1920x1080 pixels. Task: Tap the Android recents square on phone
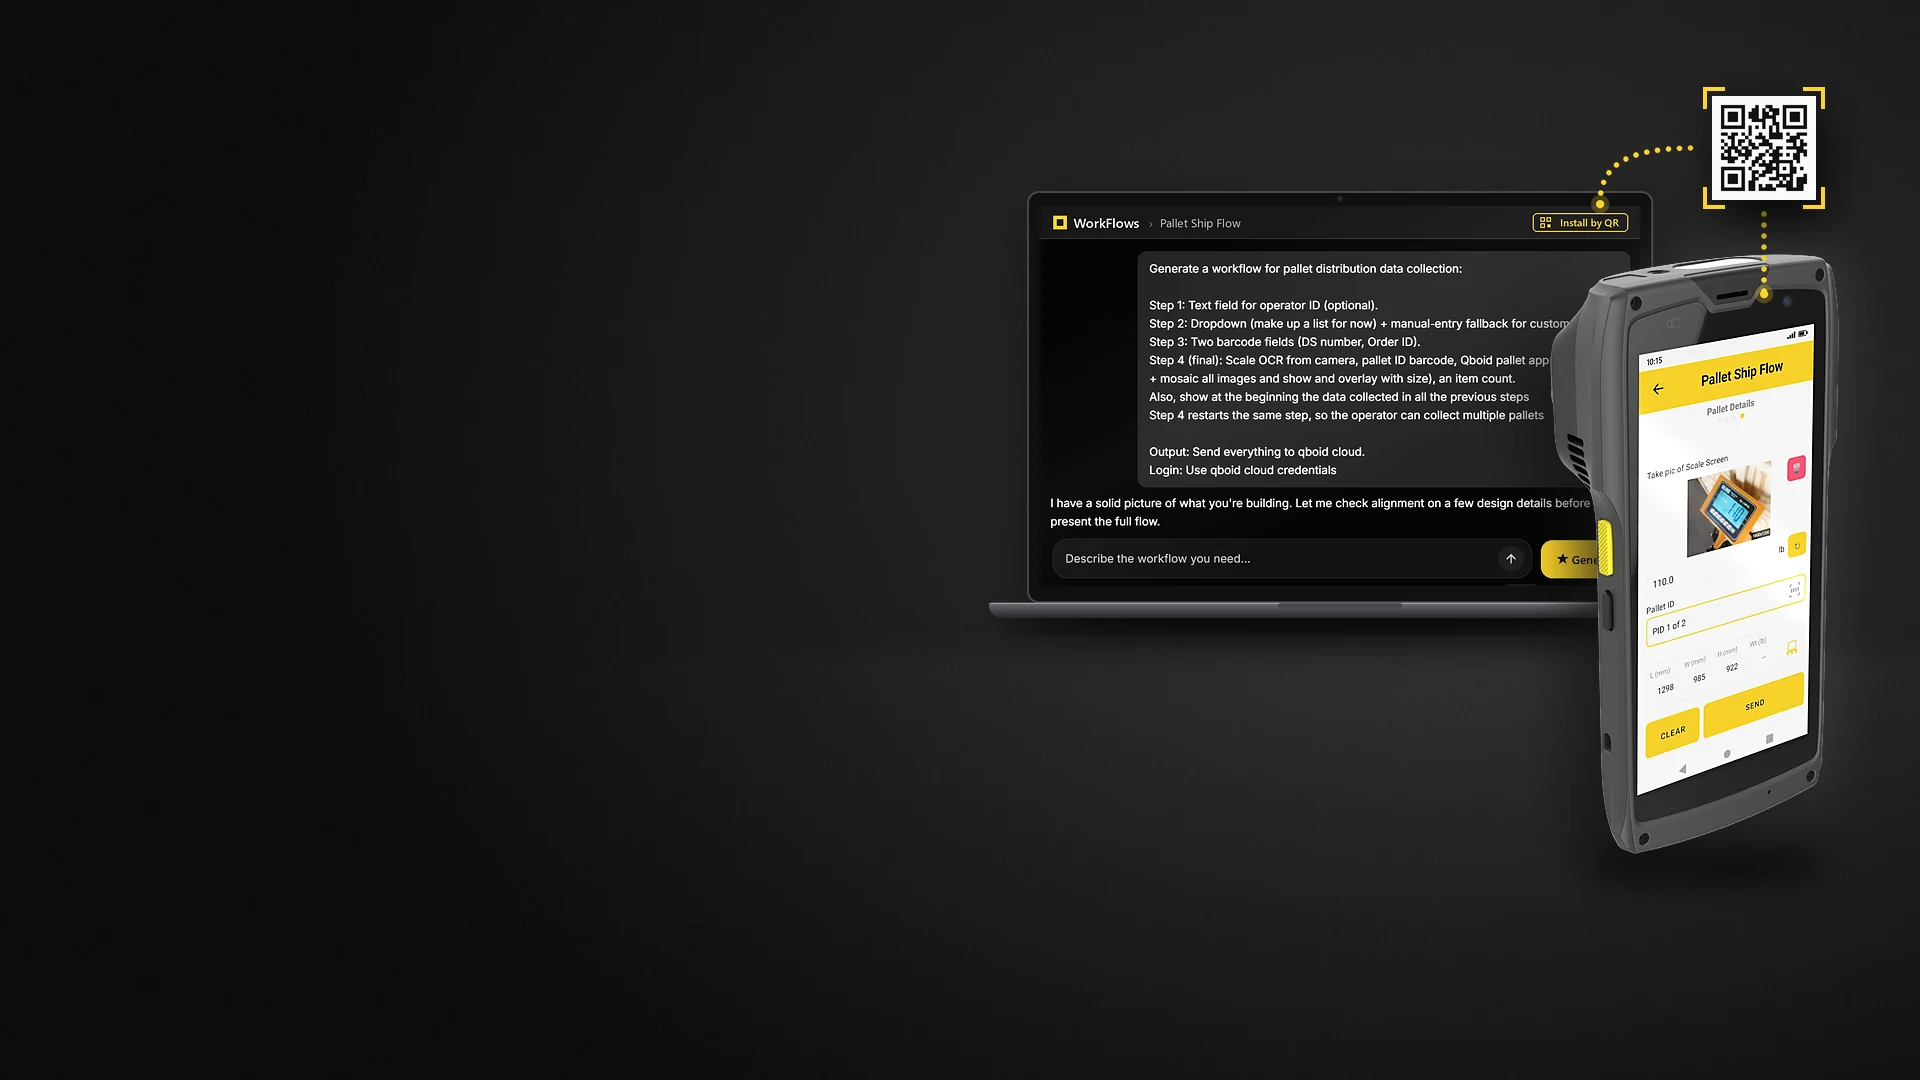(x=1770, y=739)
